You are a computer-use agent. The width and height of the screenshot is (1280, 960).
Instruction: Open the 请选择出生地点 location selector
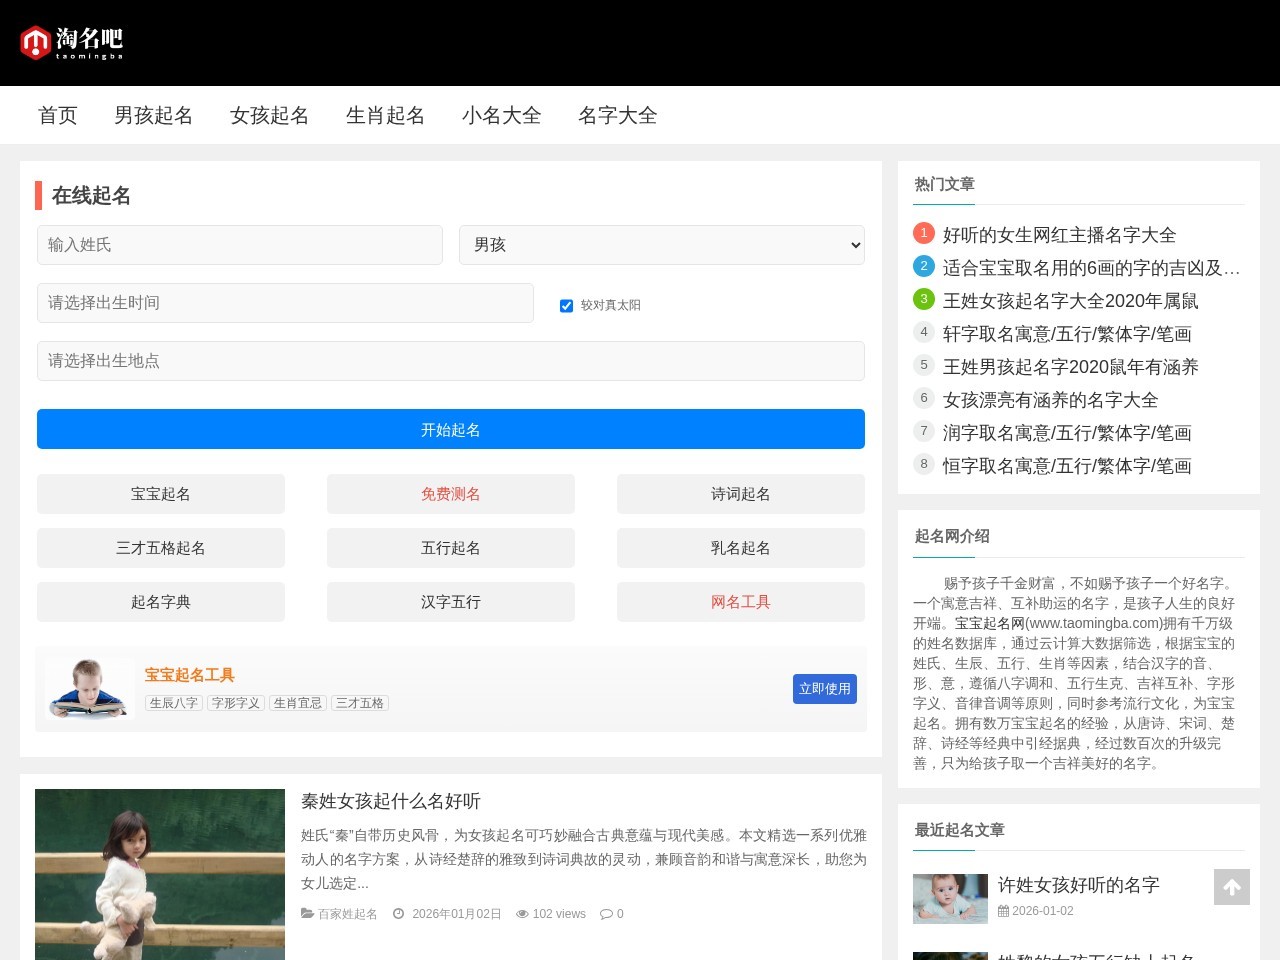click(x=450, y=360)
